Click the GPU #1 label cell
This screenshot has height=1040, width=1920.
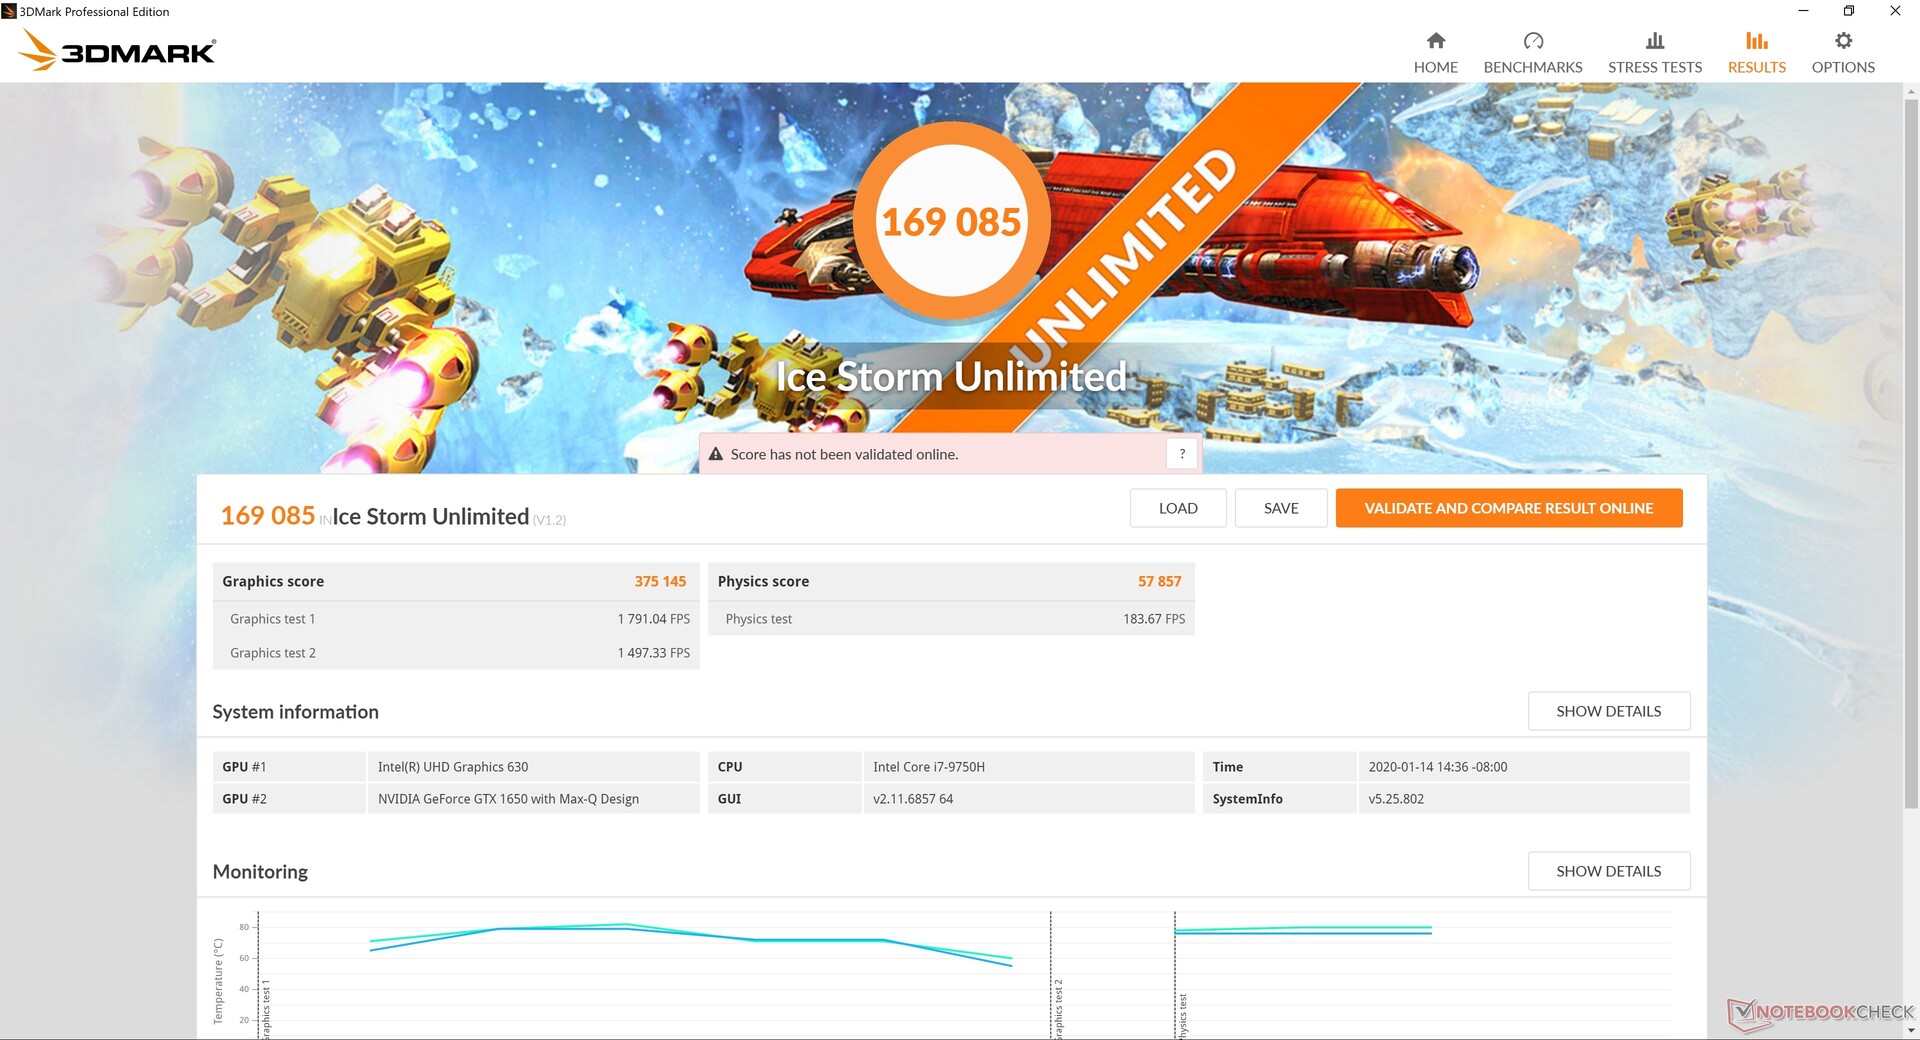[289, 767]
